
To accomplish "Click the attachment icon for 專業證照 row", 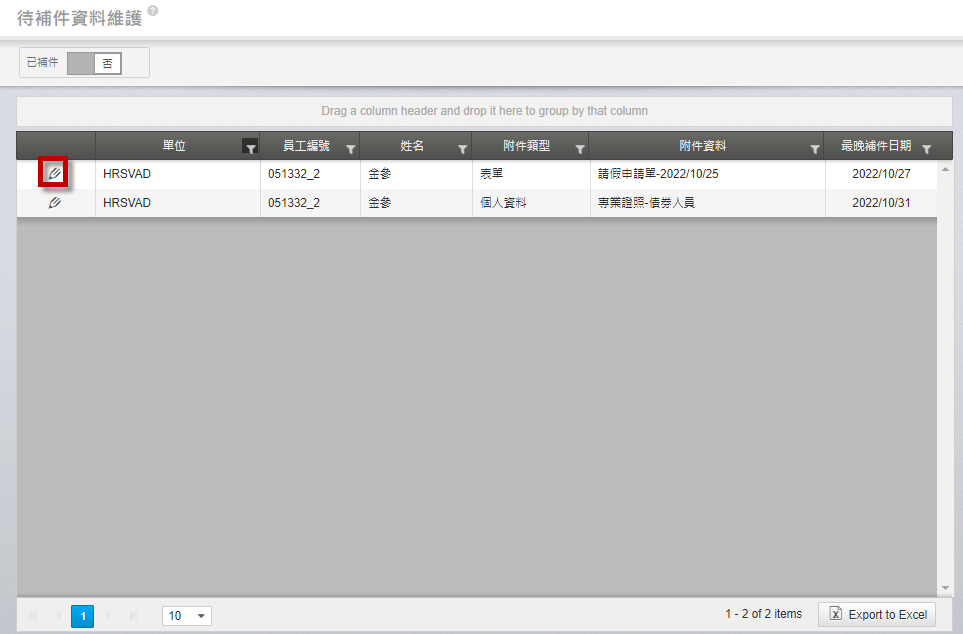I will click(55, 203).
